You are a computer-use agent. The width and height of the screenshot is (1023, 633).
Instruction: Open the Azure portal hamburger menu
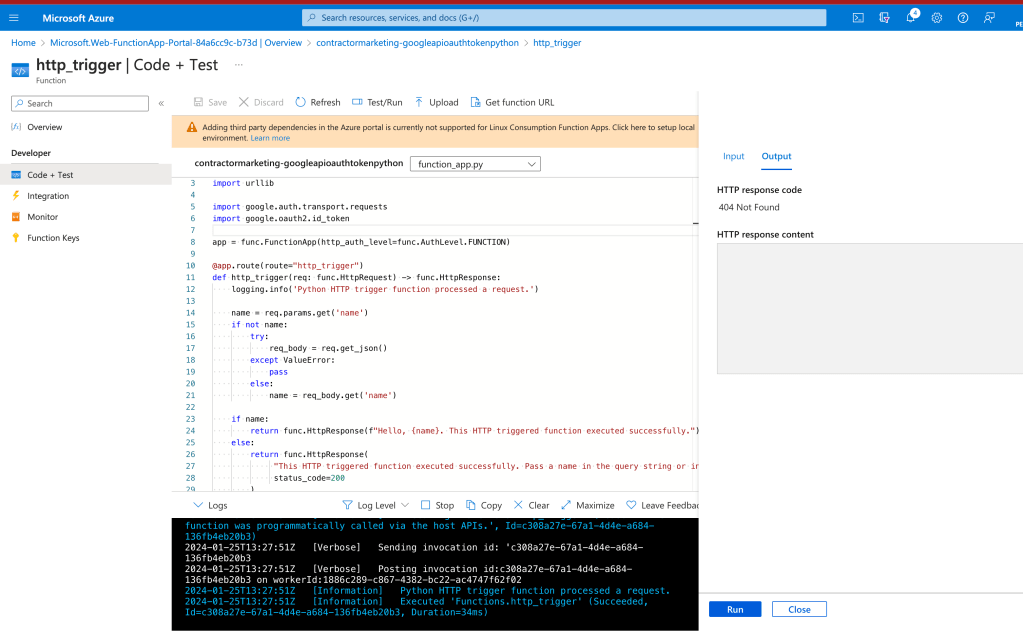(x=14, y=18)
